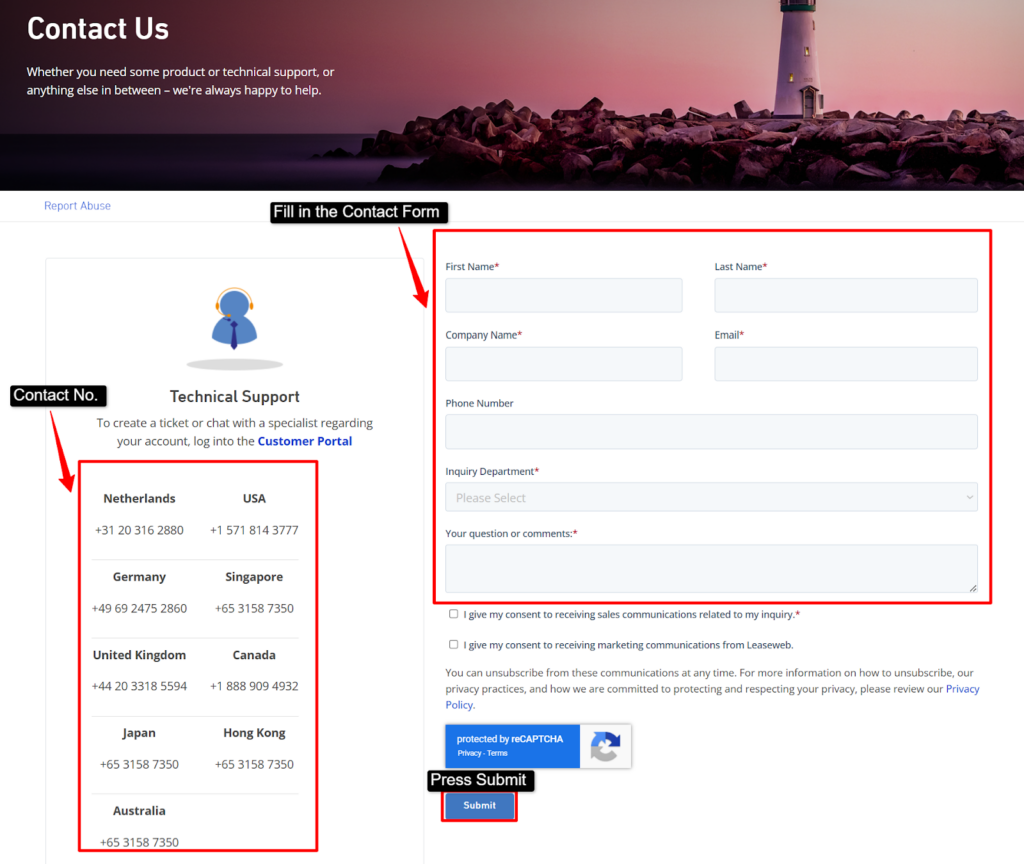This screenshot has height=864, width=1024.
Task: Select Germany number +49 69 2475 2860
Action: tap(139, 609)
